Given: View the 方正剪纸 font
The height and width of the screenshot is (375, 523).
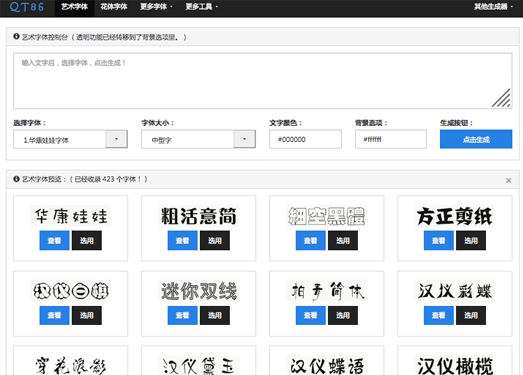Looking at the screenshot, I should [x=439, y=241].
